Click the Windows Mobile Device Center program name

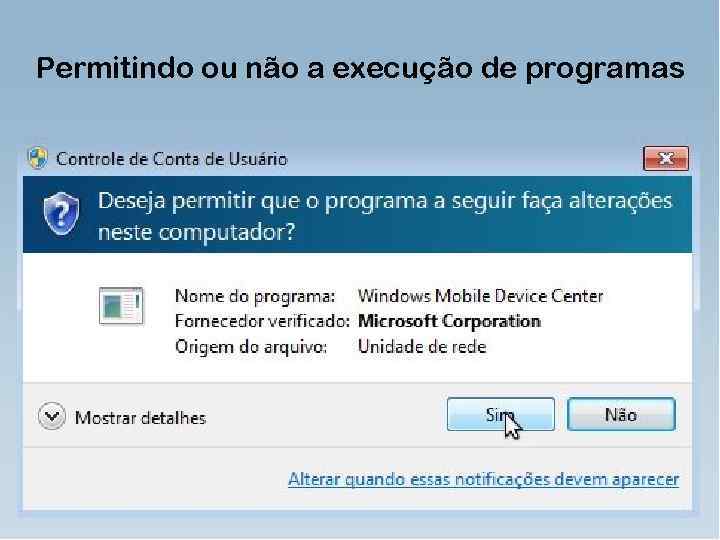[x=480, y=296]
